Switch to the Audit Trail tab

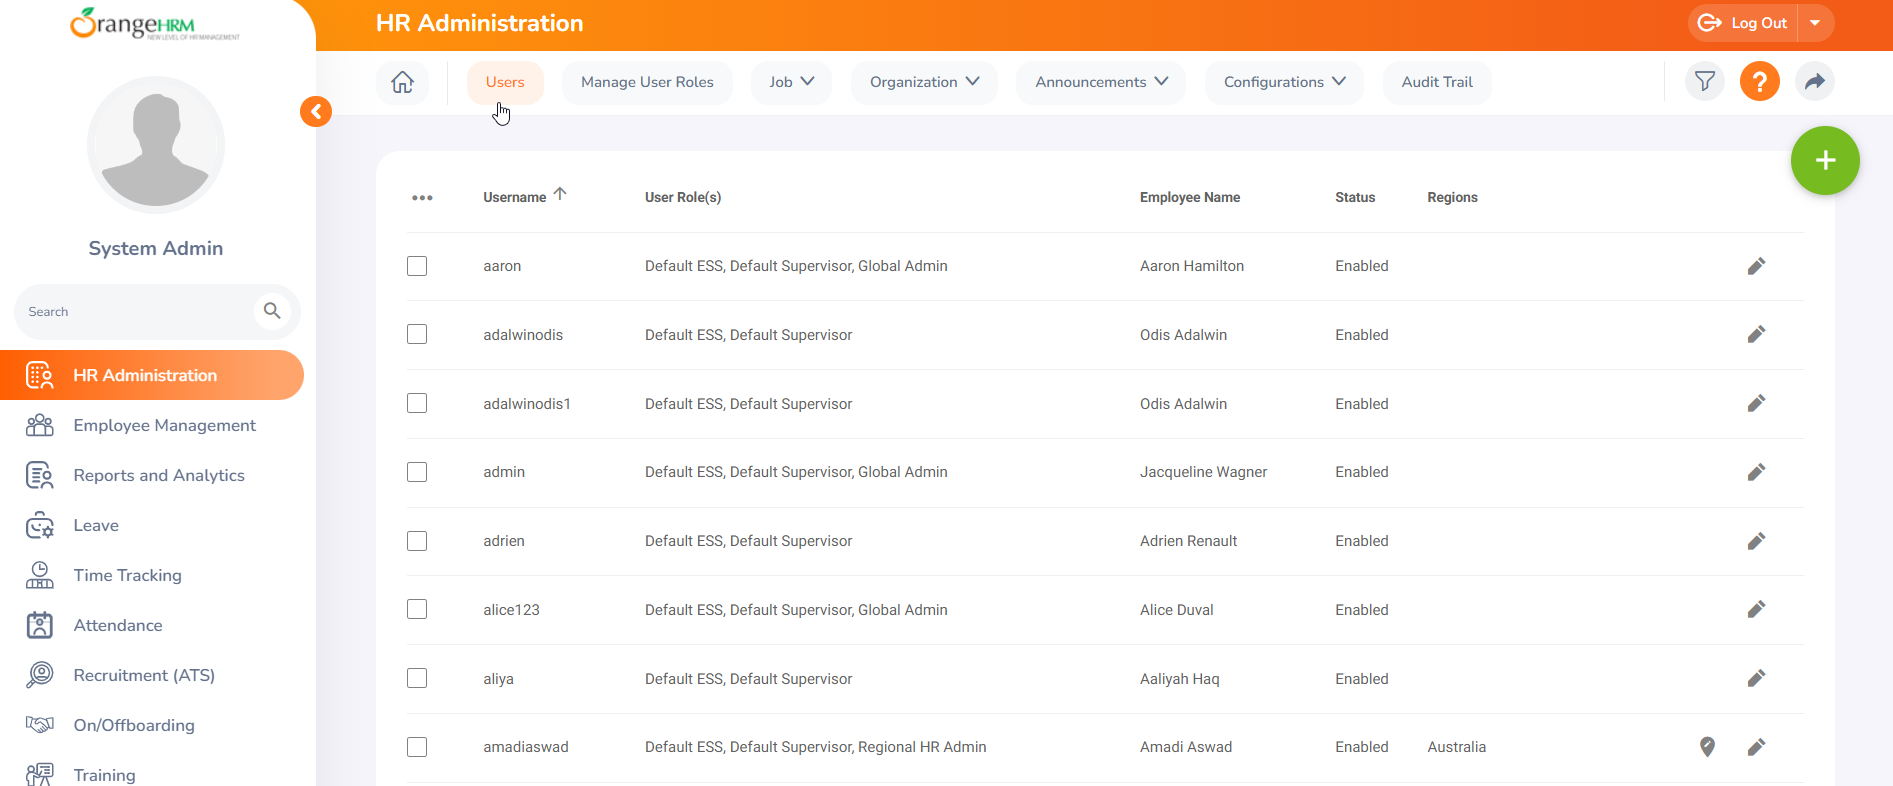pyautogui.click(x=1436, y=82)
